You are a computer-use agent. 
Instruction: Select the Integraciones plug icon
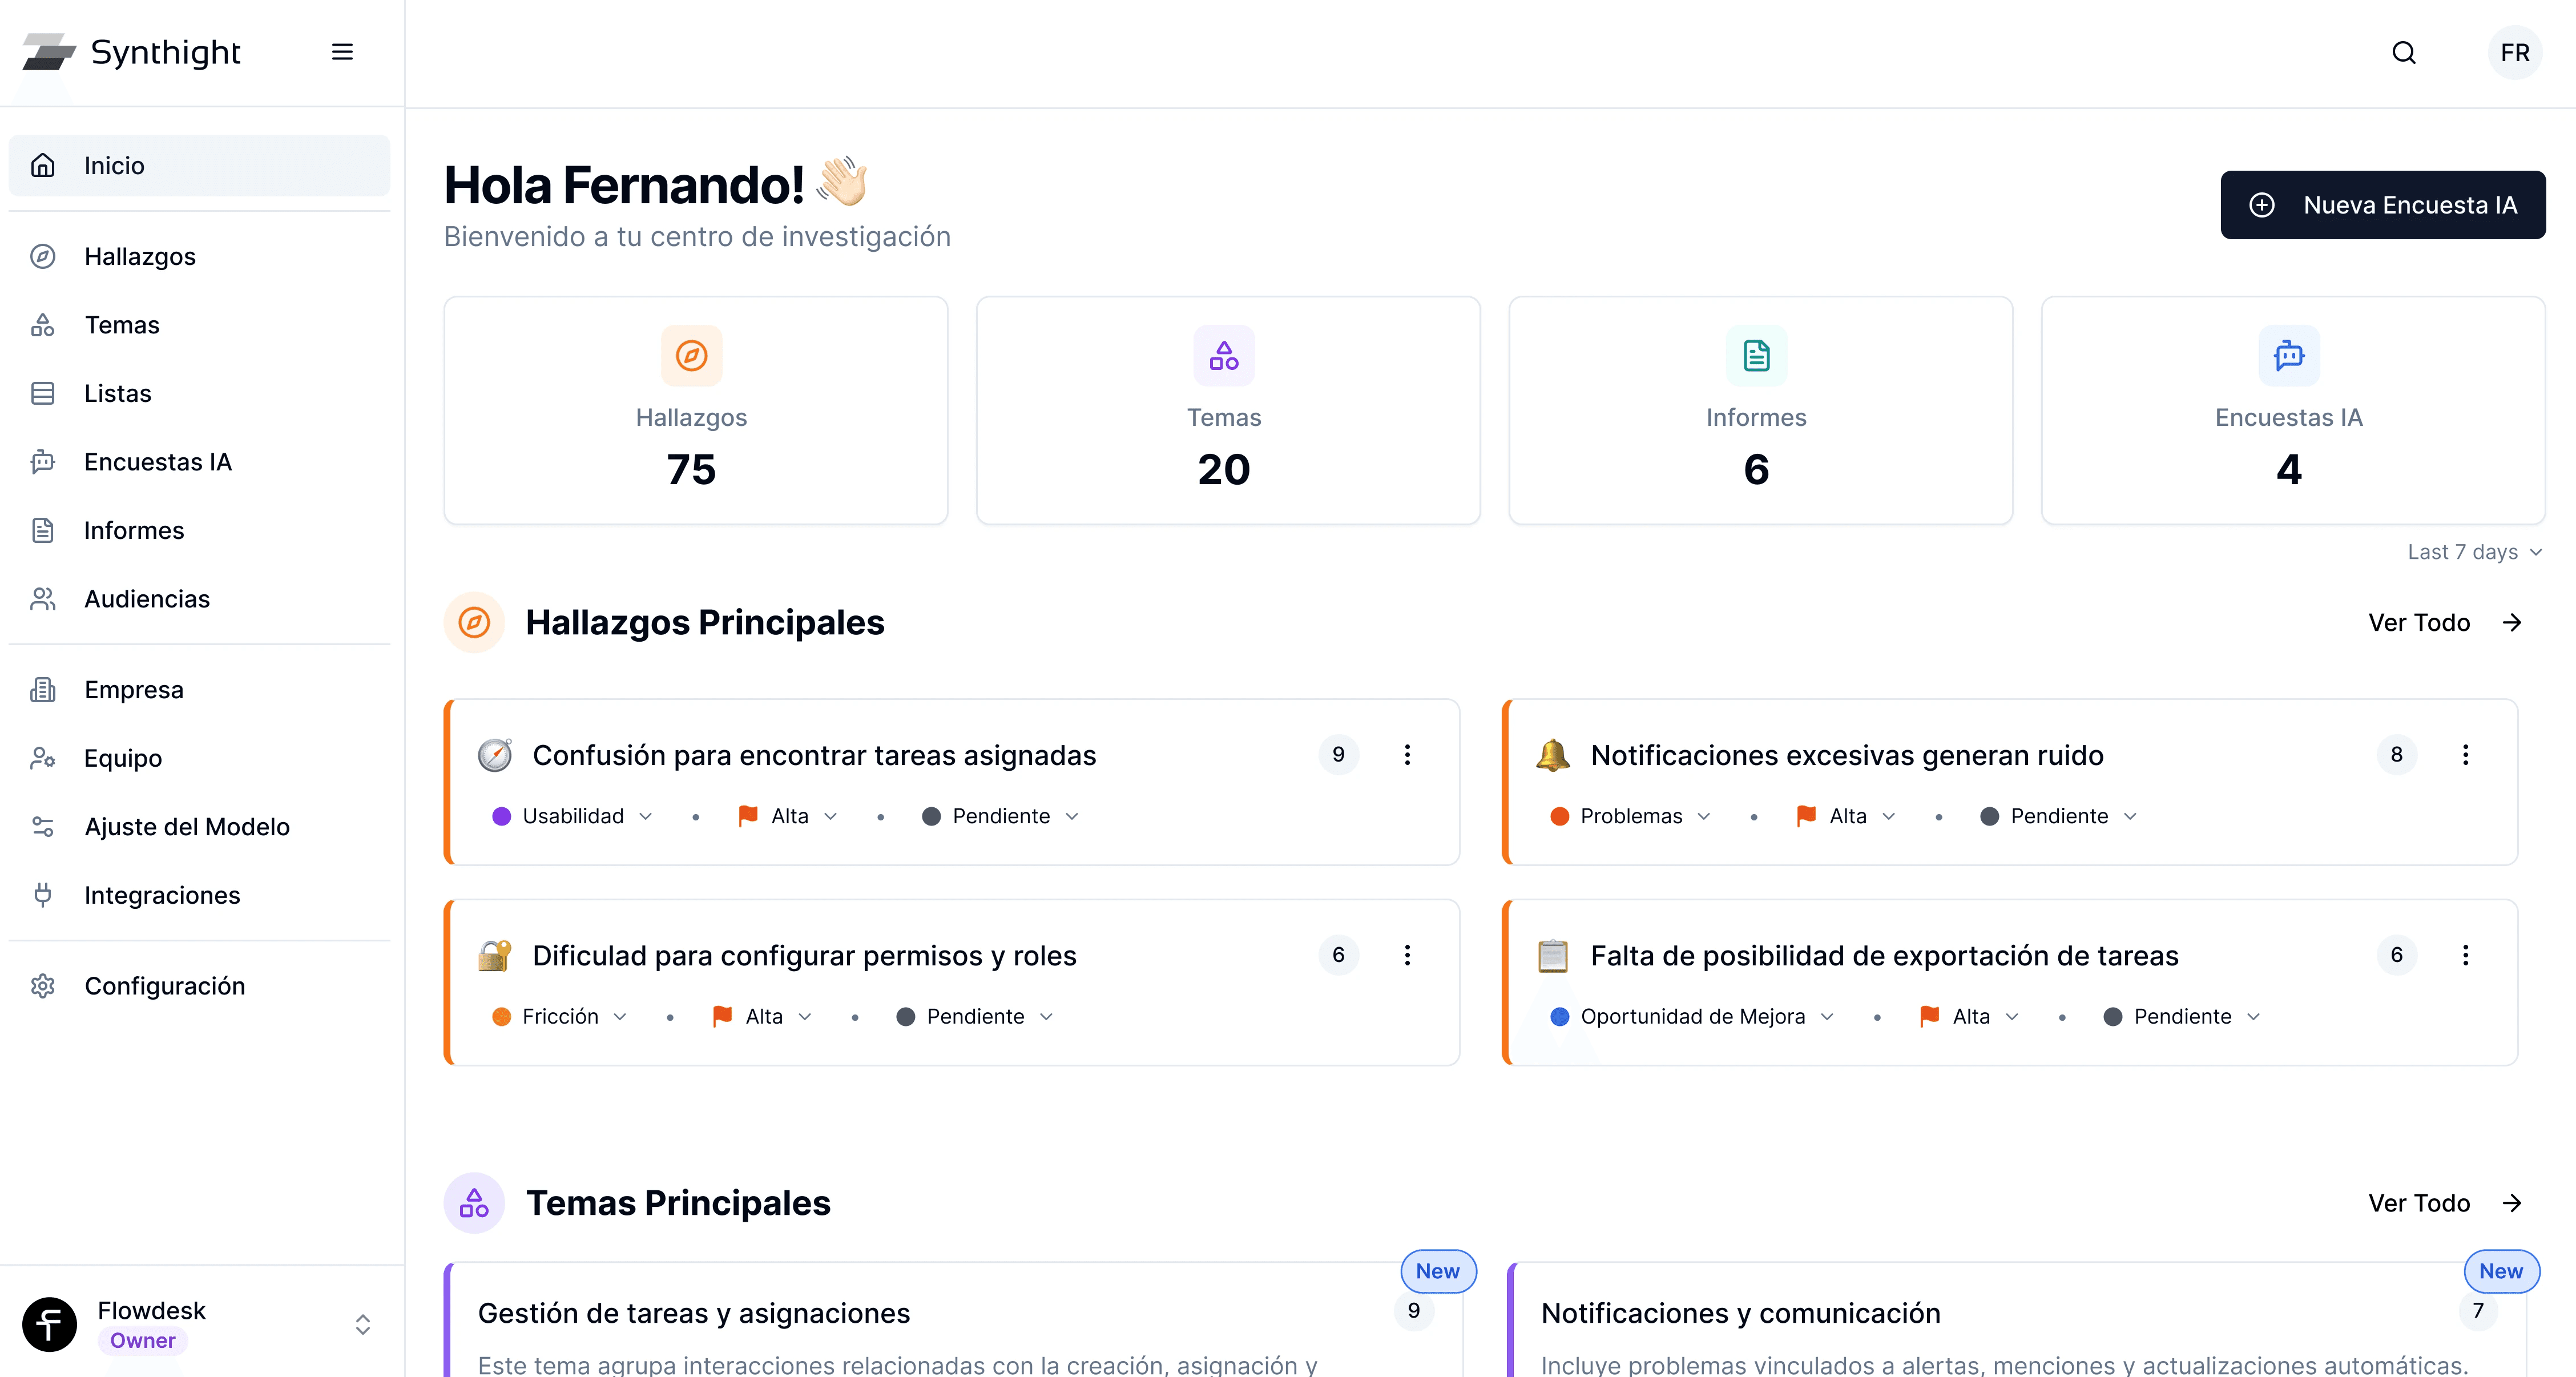tap(43, 894)
